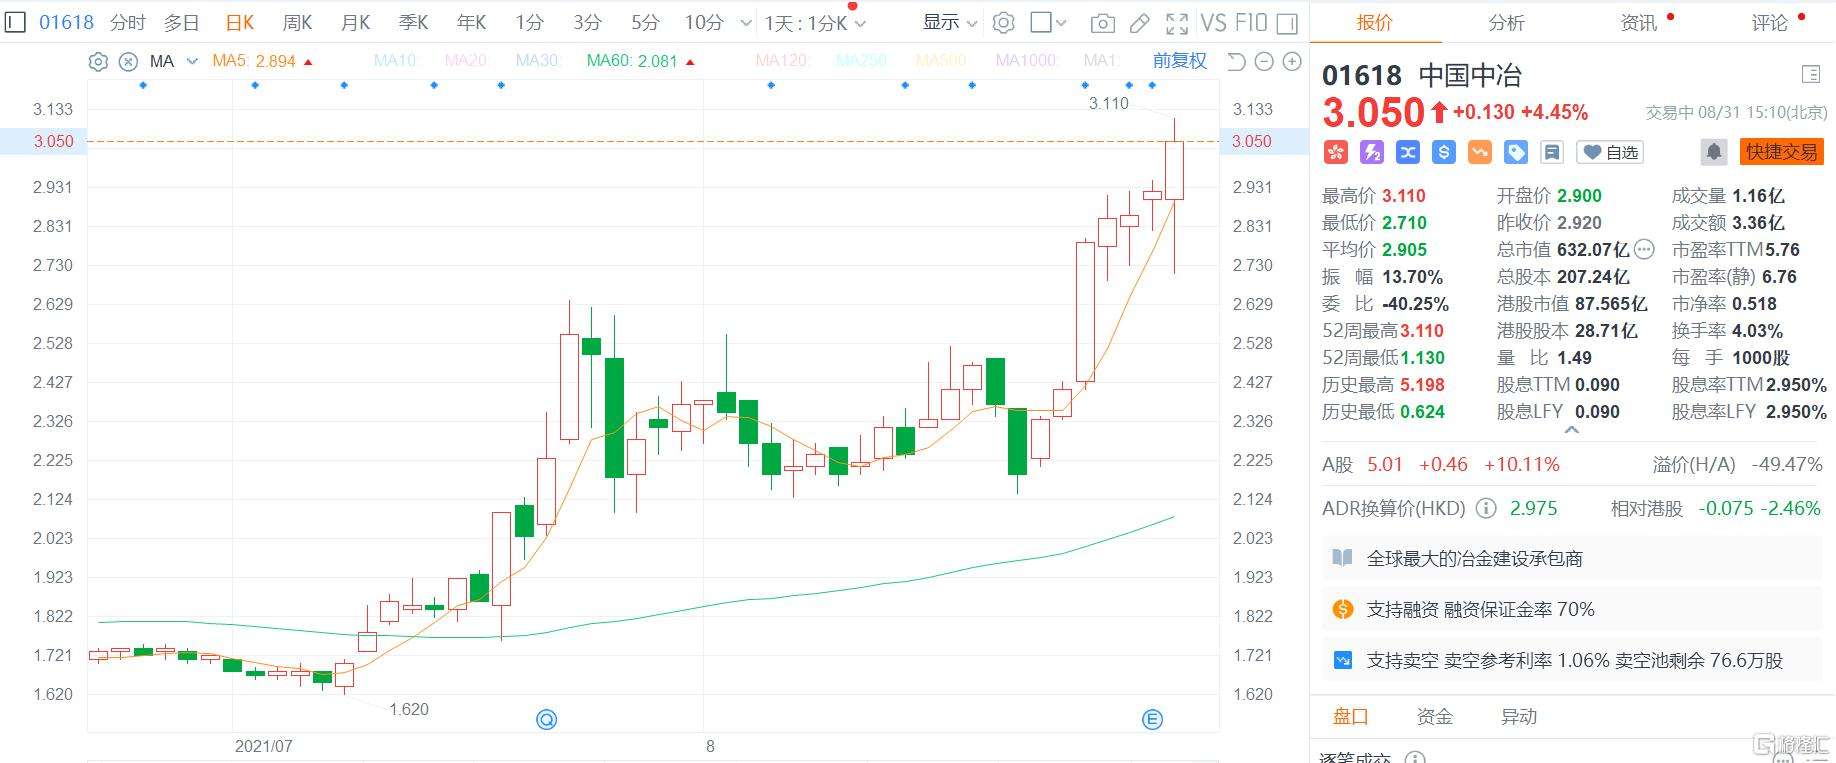Screen dimensions: 1836x763
Task: Take a chart screenshot with camera icon
Action: pos(1102,22)
